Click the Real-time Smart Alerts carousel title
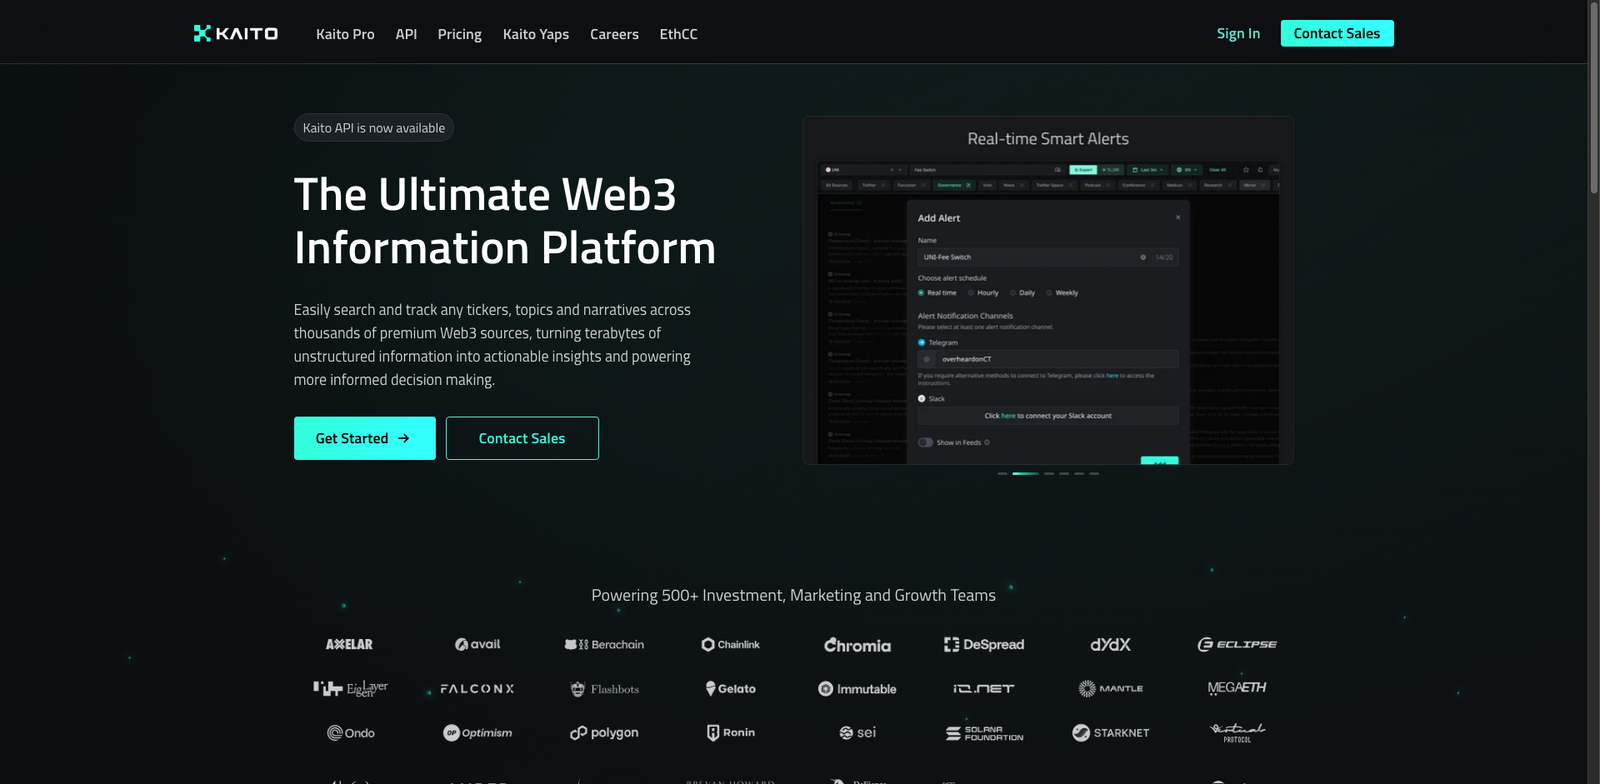The height and width of the screenshot is (784, 1600). point(1048,139)
